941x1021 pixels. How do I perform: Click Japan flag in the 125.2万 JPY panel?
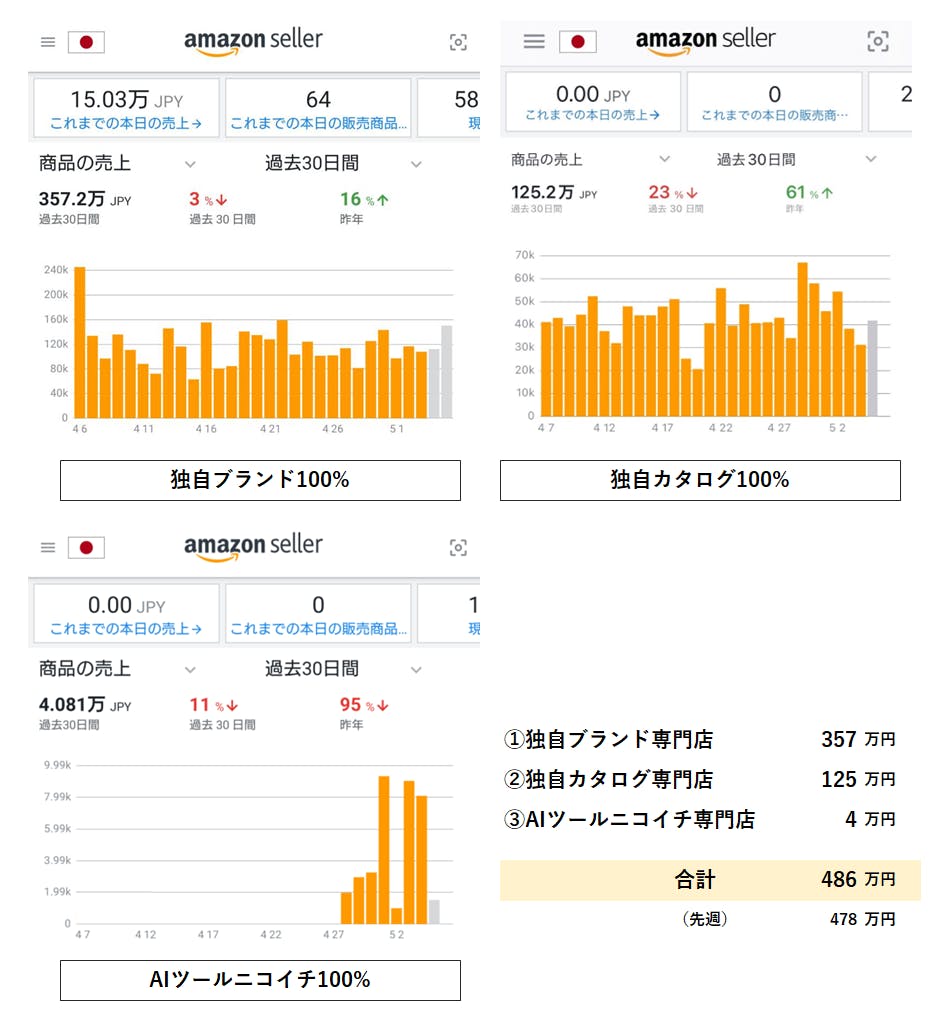[x=577, y=41]
